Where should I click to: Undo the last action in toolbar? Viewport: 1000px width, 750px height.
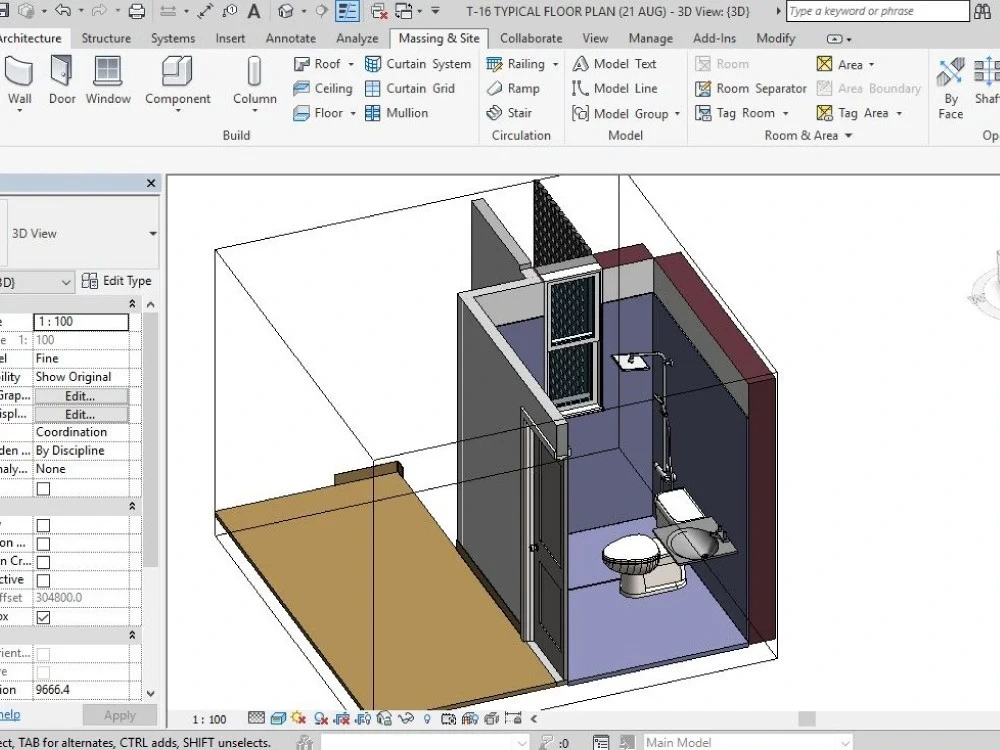[x=62, y=11]
